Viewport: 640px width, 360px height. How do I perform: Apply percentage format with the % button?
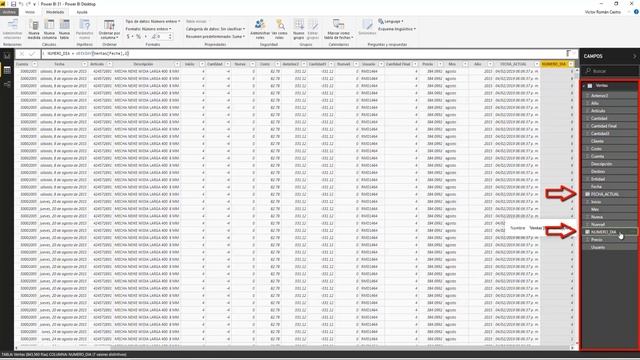[x=138, y=37]
